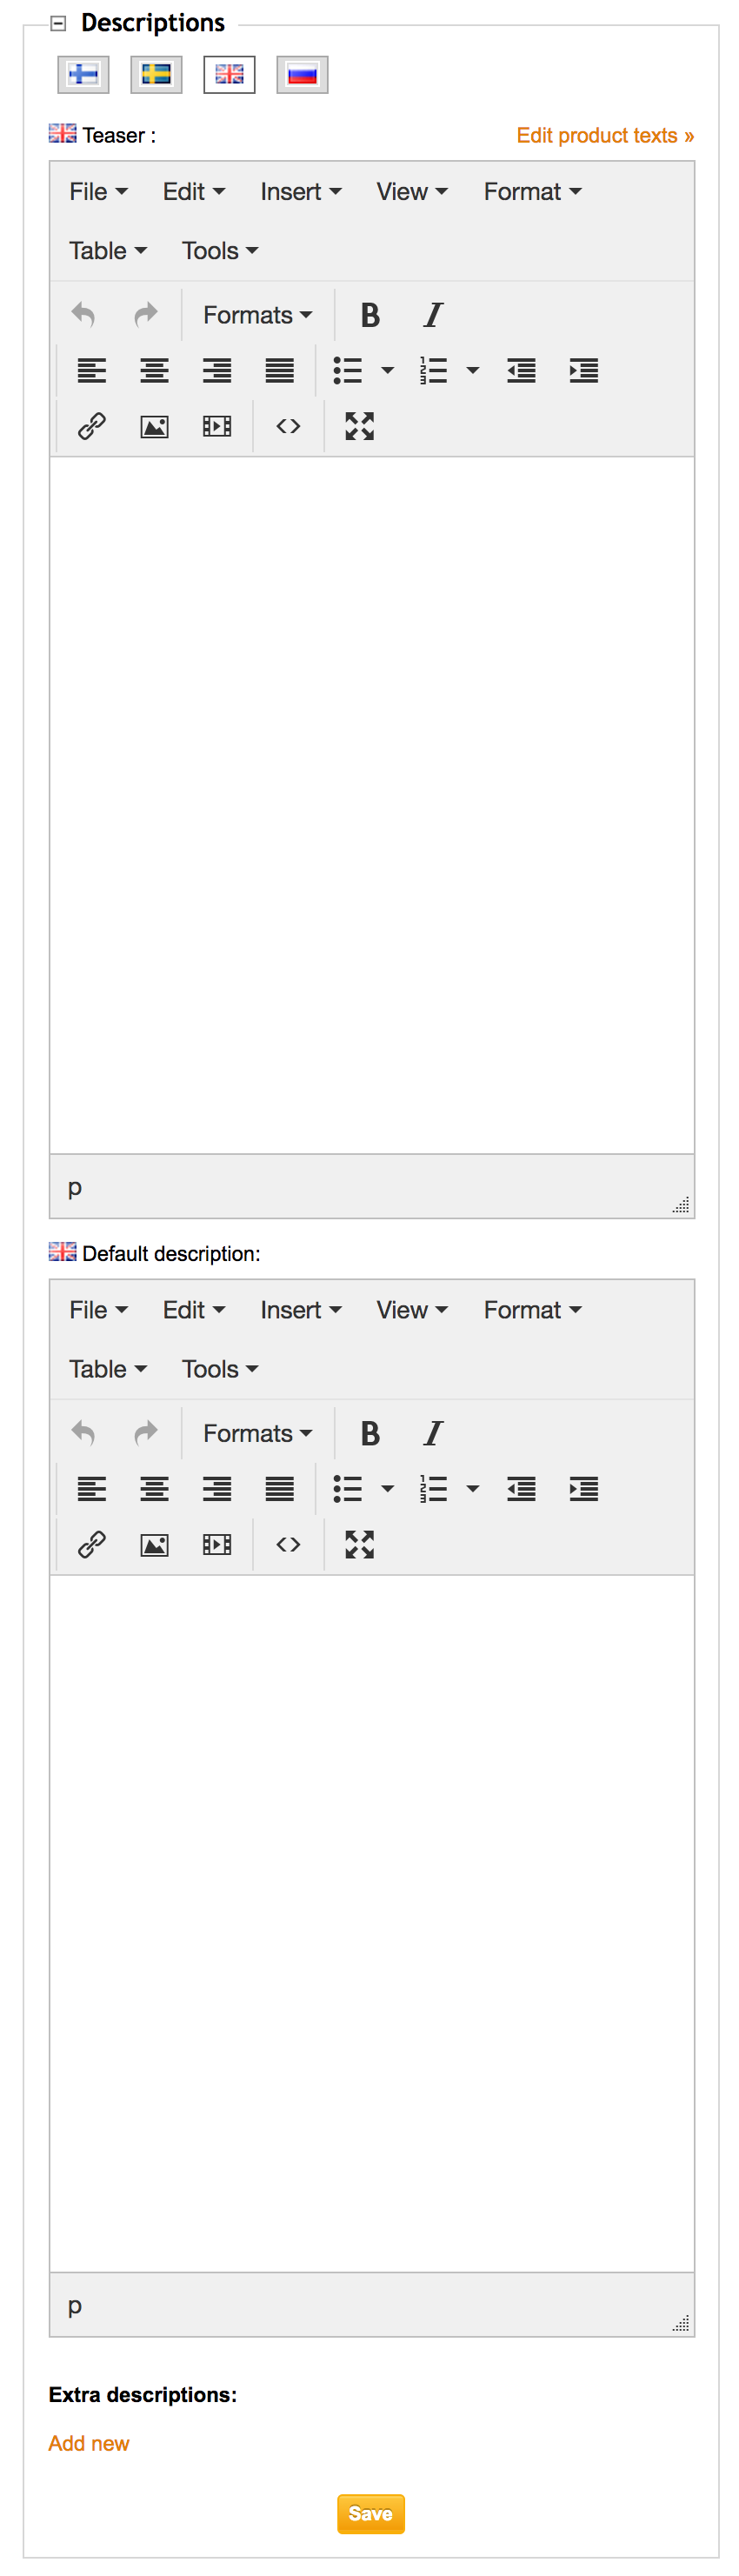Align right in Teaser editor
Image resolution: width=739 pixels, height=2576 pixels.
pos(217,371)
